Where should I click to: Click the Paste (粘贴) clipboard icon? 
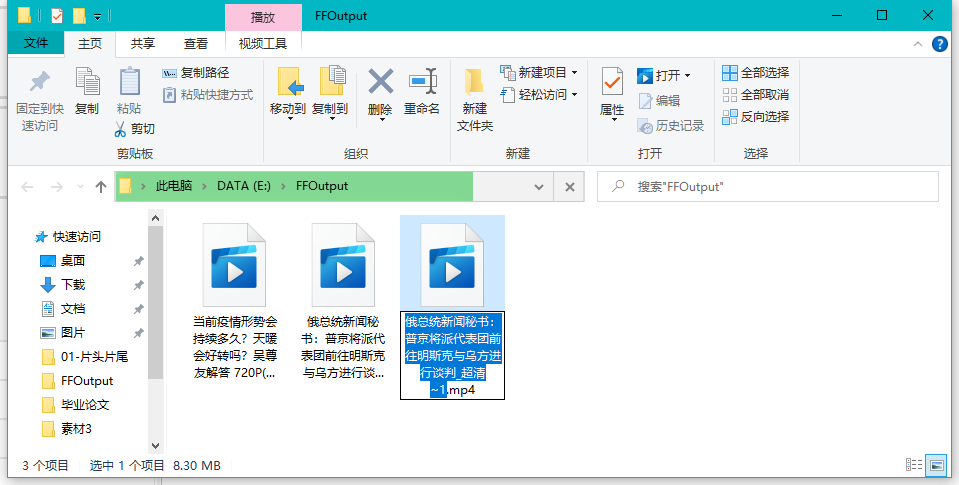point(129,81)
